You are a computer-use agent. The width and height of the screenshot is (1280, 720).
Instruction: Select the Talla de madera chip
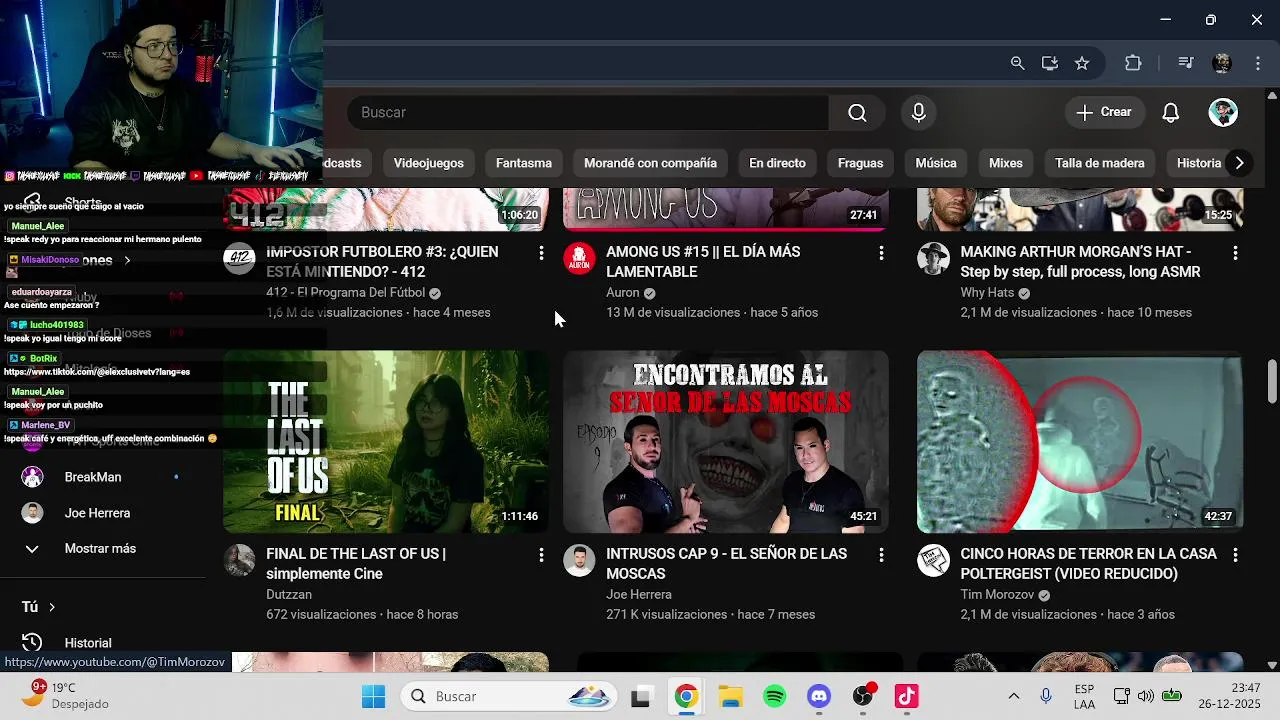[1099, 163]
